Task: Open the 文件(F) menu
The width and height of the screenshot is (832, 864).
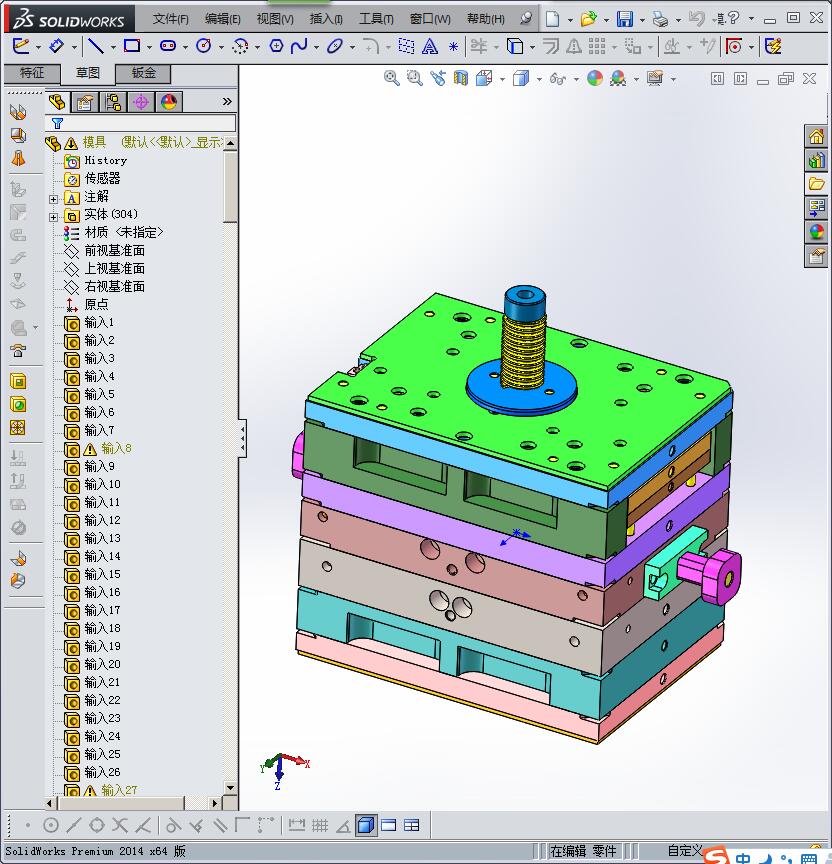Action: [x=171, y=19]
